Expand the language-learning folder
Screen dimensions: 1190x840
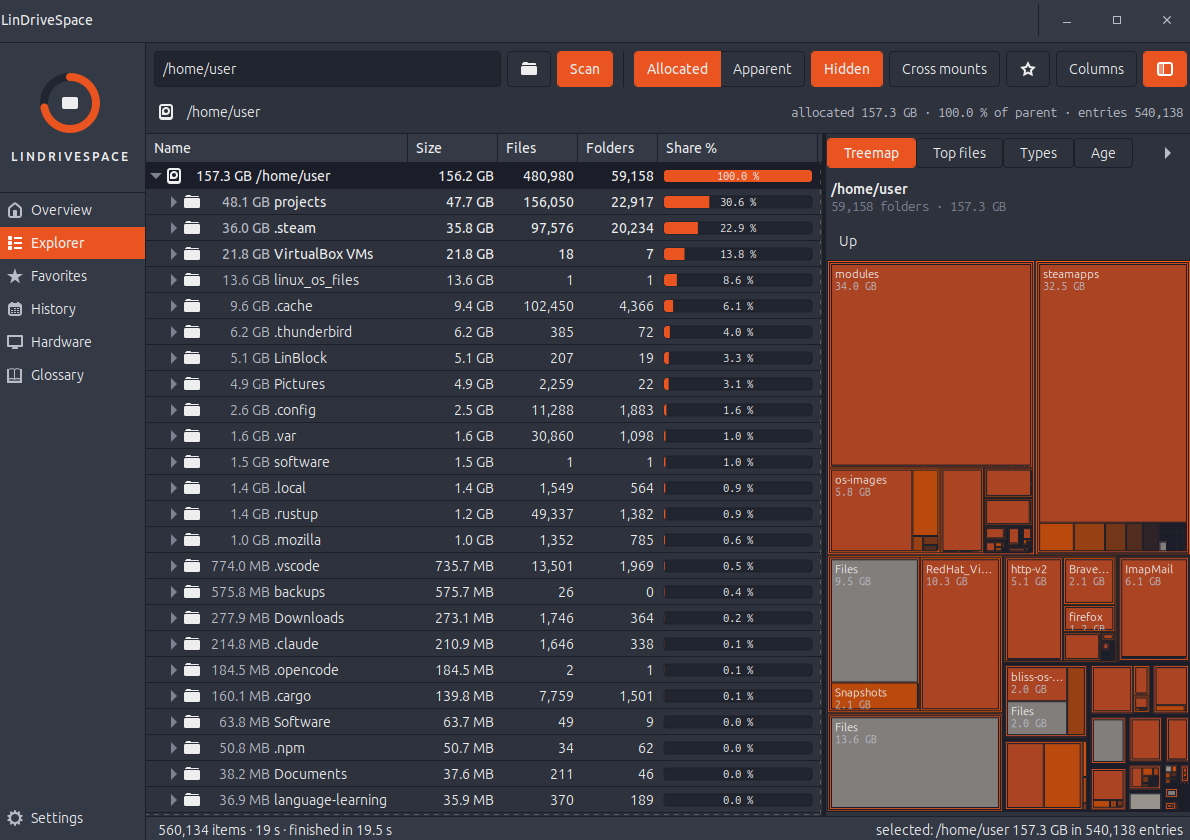[173, 800]
